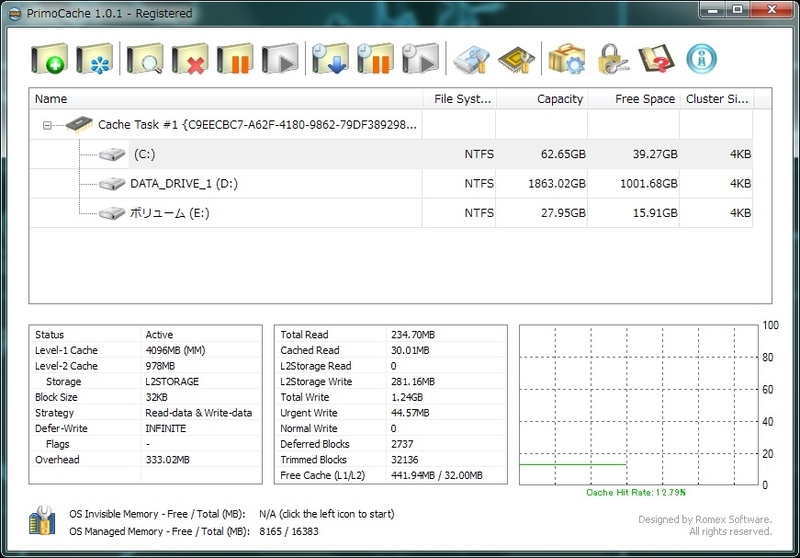Viewport: 800px width, 558px height.
Task: Click the Level-2 Cache 978MB value
Action: click(160, 366)
